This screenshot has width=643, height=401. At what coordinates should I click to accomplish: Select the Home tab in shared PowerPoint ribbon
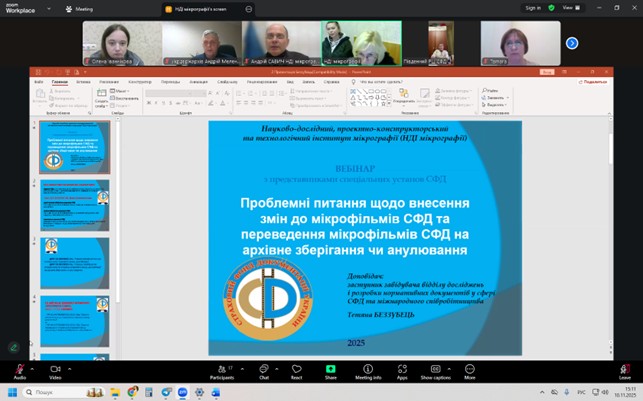[x=60, y=82]
